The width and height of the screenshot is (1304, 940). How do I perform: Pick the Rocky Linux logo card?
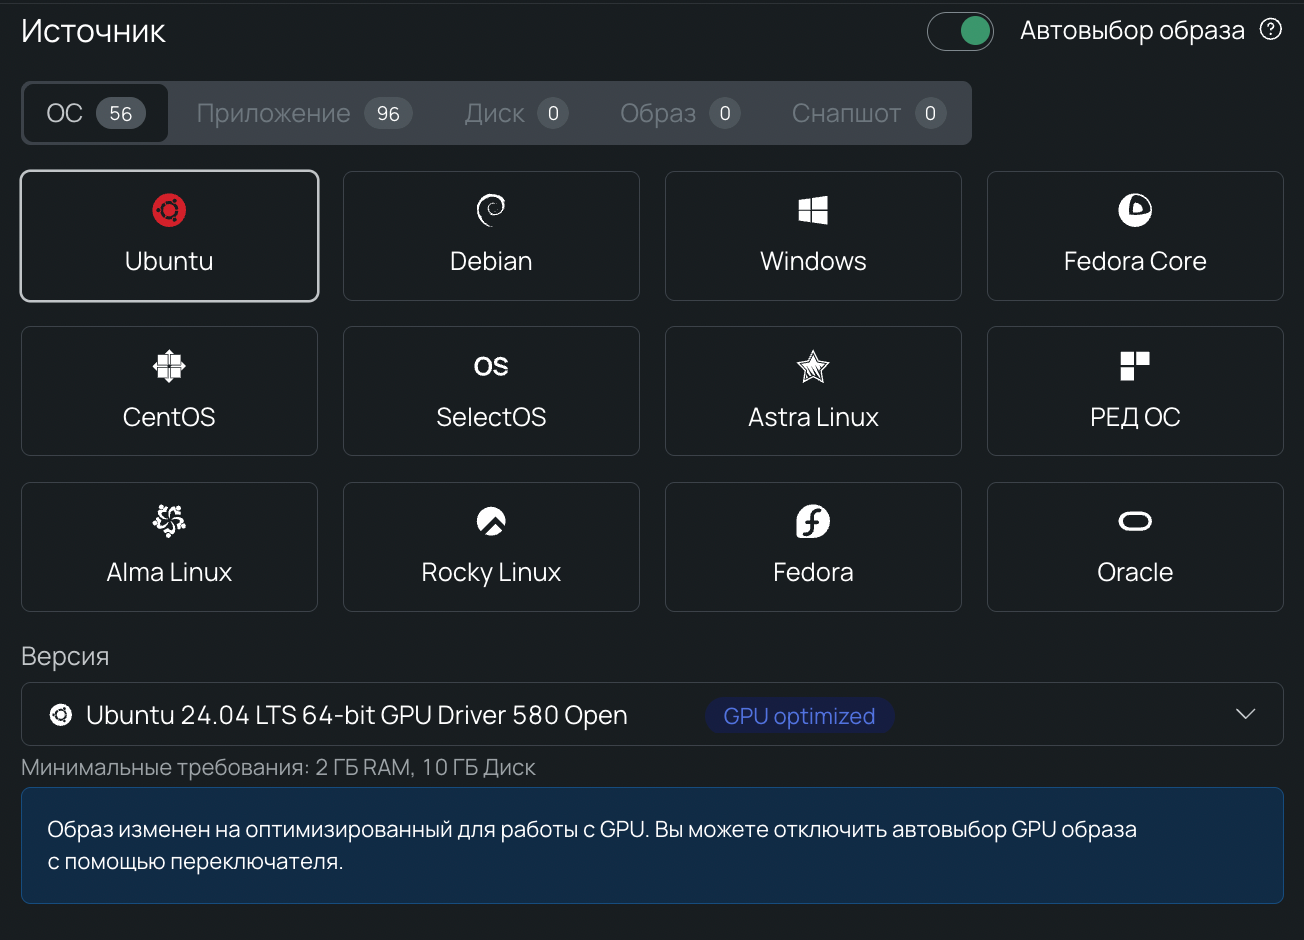click(491, 547)
